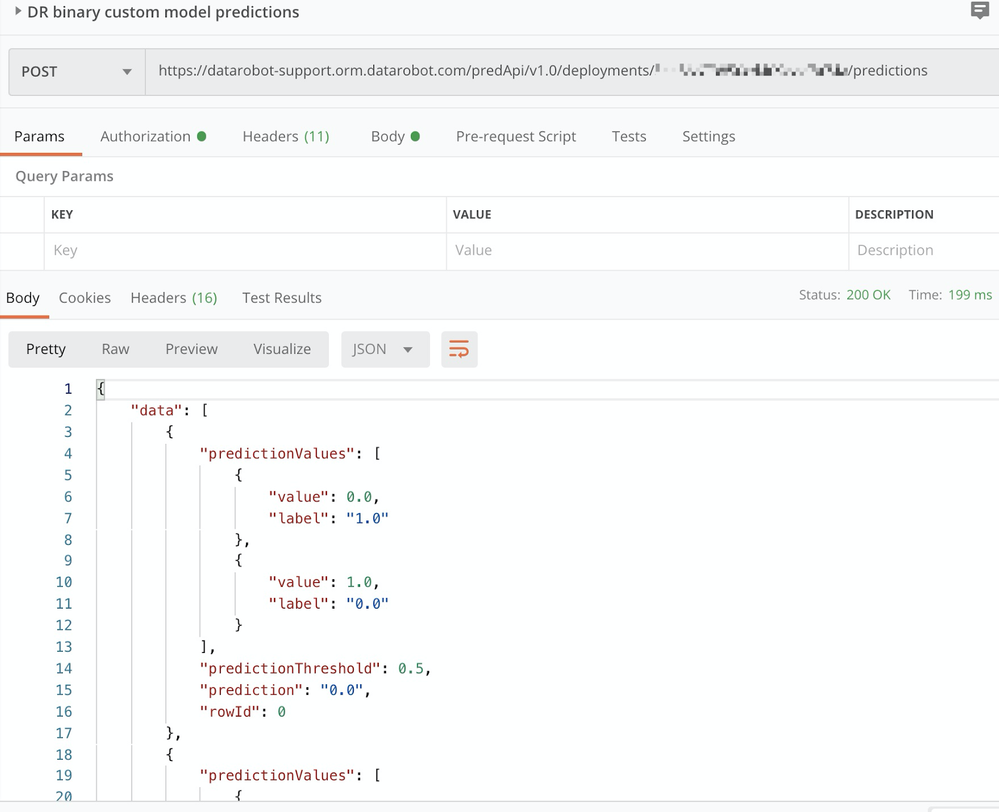Open the Visualize response view
Viewport: 999px width, 812px height.
(x=282, y=349)
